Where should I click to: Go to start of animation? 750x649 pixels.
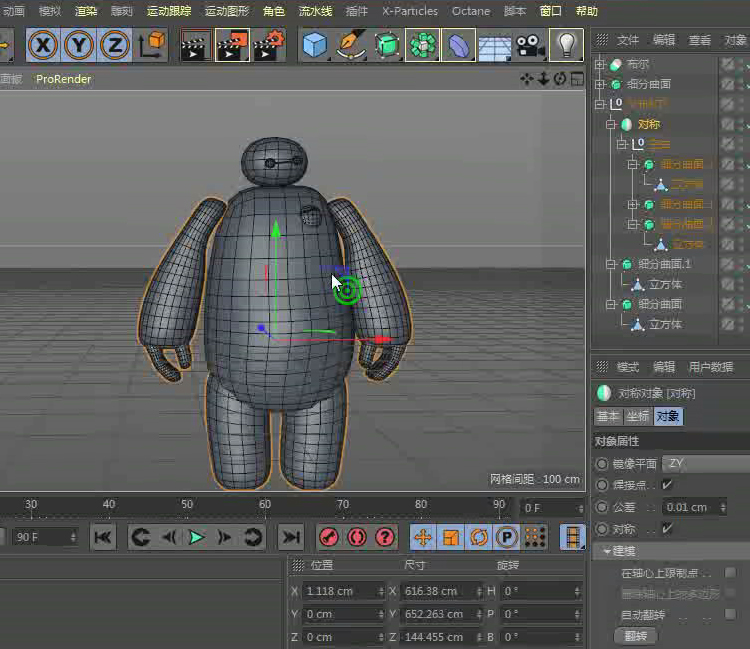(103, 538)
